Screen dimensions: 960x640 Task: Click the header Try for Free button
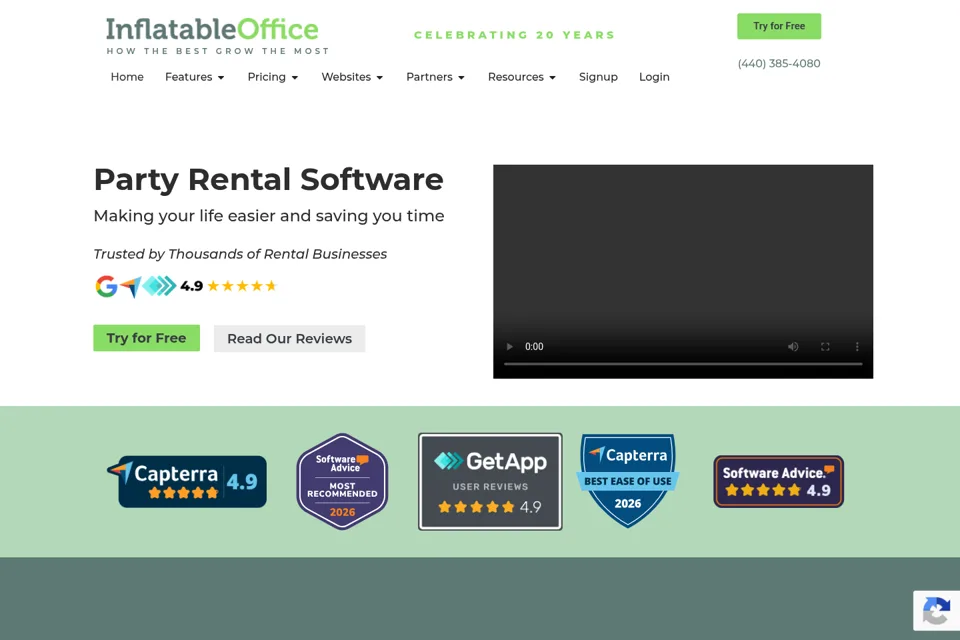tap(779, 26)
